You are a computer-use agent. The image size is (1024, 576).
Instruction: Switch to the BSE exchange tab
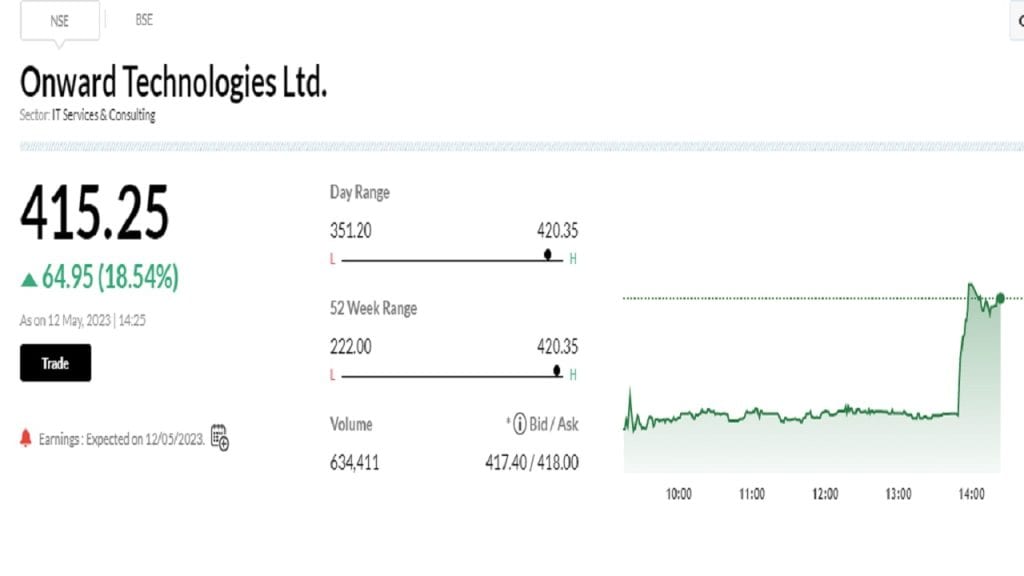144,20
